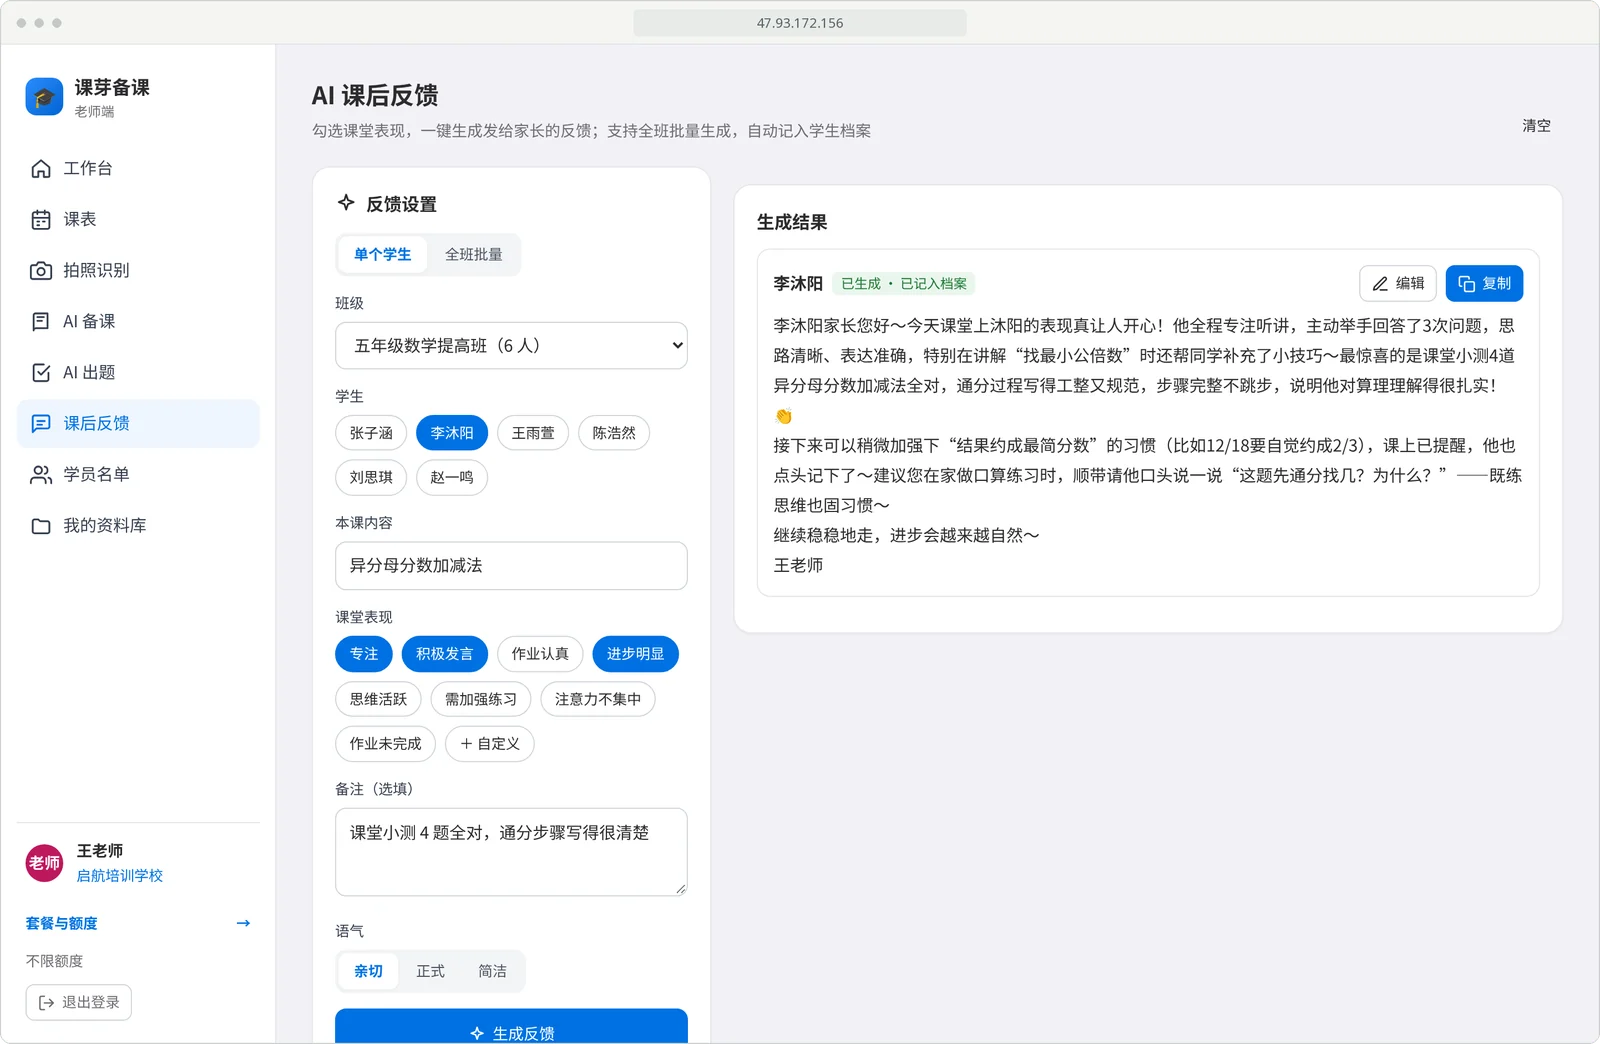The height and width of the screenshot is (1044, 1600).
Task: Select student 刘思琪
Action: click(x=371, y=477)
